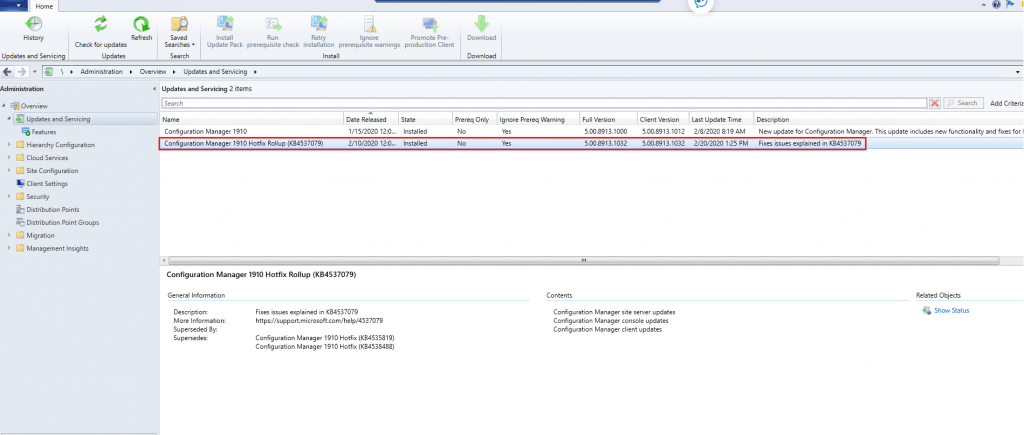Expand the Migration folder
The image size is (1024, 435).
[10, 235]
